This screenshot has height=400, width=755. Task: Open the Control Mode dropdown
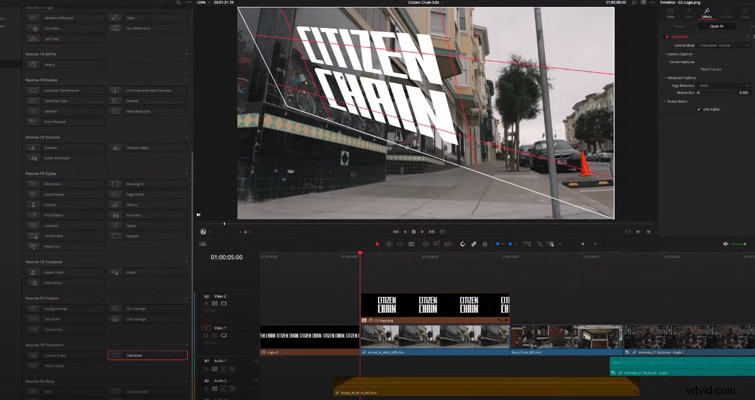[x=724, y=45]
